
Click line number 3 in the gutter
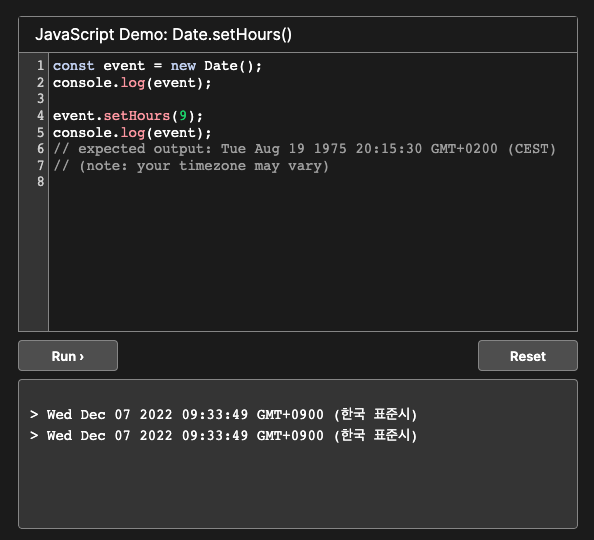(41, 99)
